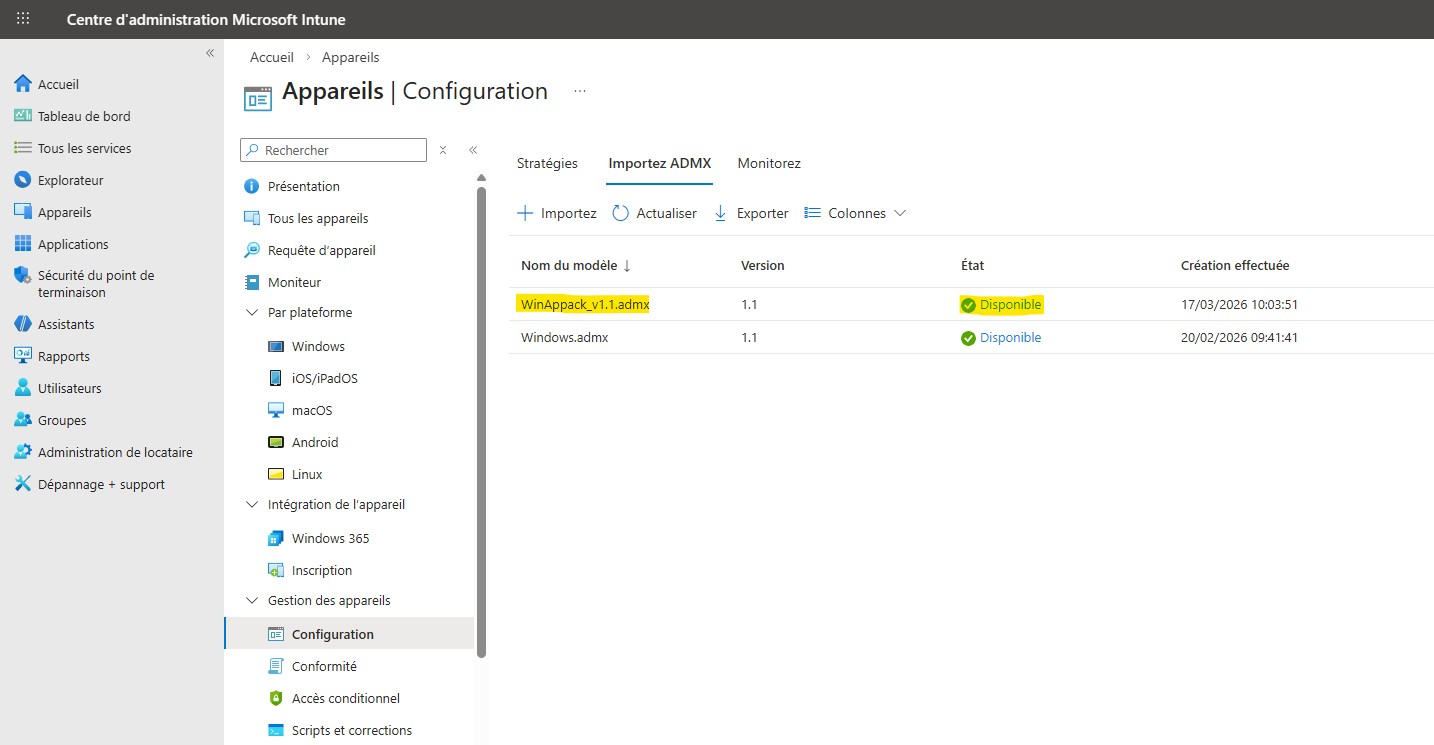The image size is (1434, 745).
Task: Select the Rapports sidebar icon
Action: (22, 355)
